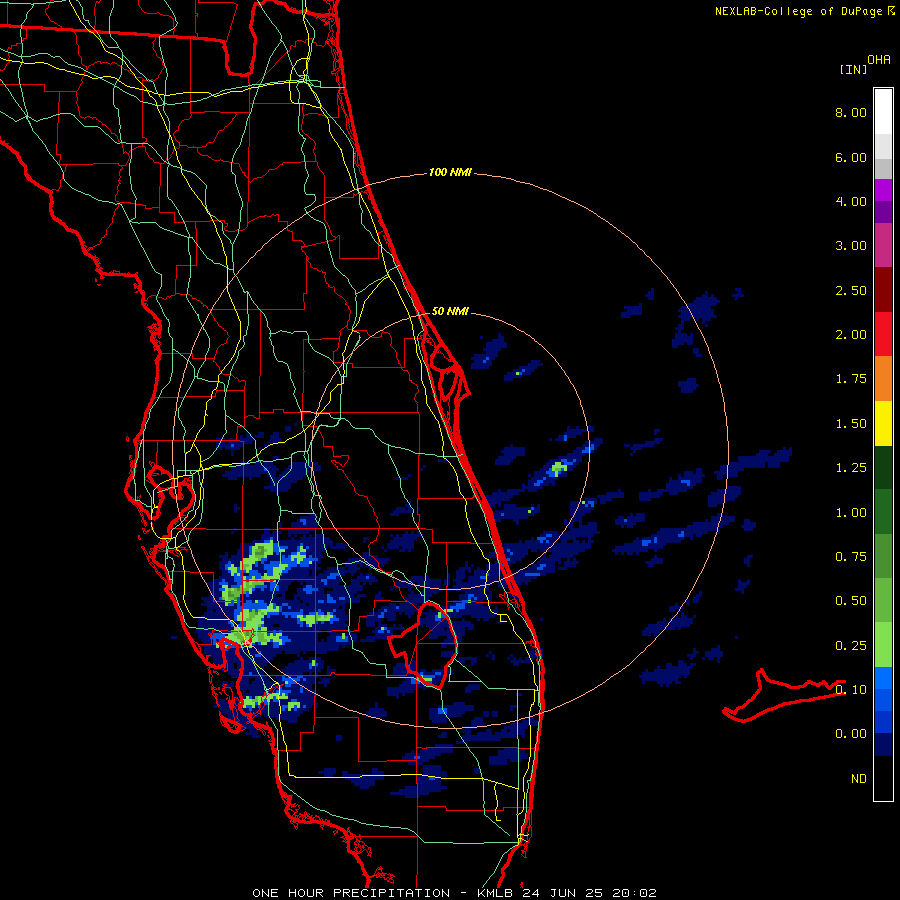Click the OHA product label
900x900 pixels.
pyautogui.click(x=879, y=59)
